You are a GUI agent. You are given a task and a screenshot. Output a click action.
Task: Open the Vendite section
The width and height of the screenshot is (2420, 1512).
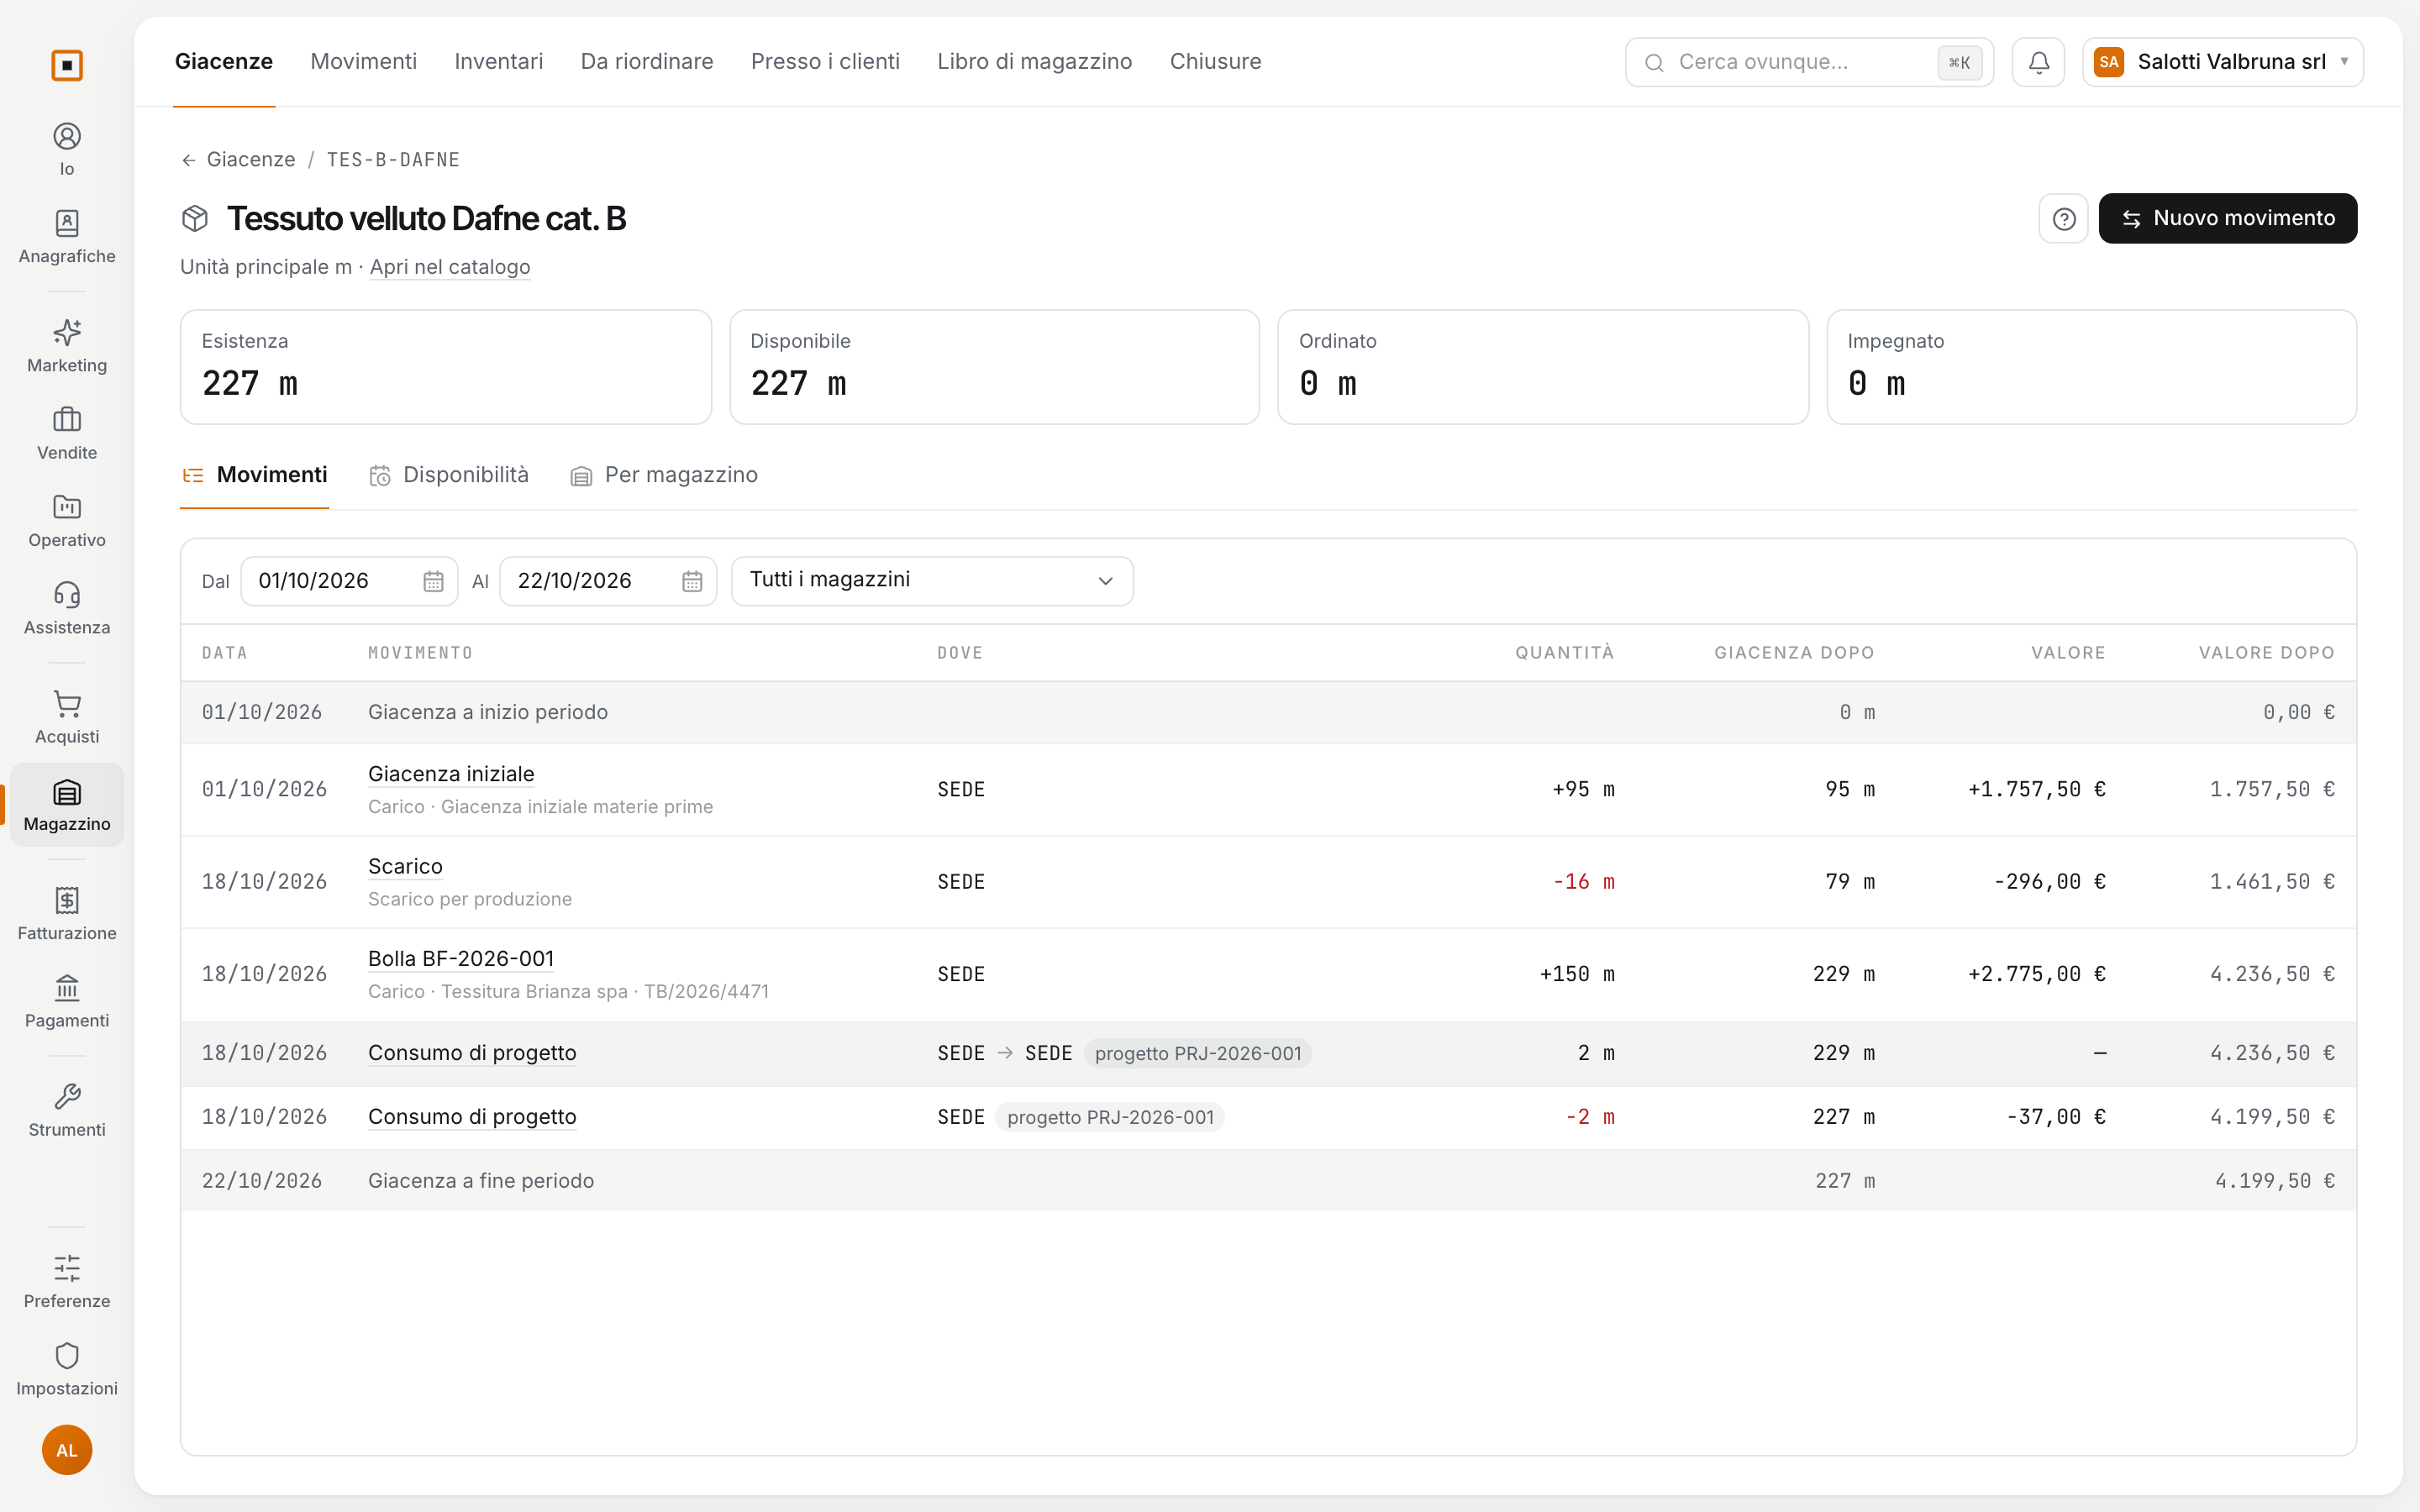(67, 433)
